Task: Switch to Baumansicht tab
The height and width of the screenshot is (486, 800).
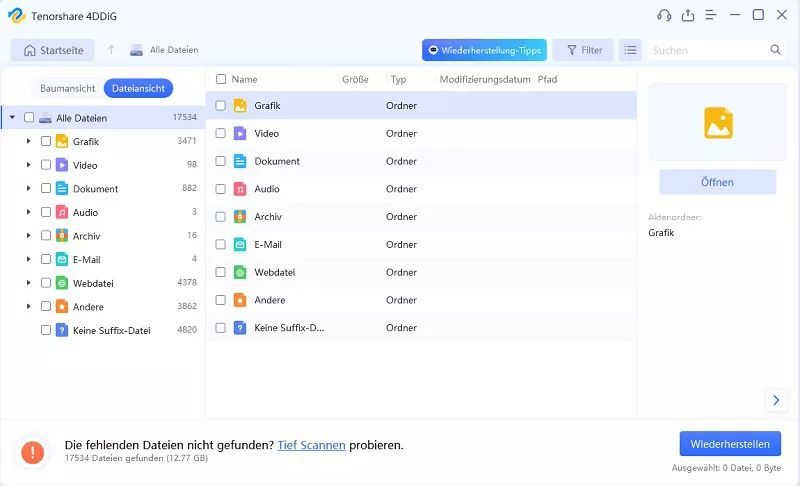Action: 67,88
